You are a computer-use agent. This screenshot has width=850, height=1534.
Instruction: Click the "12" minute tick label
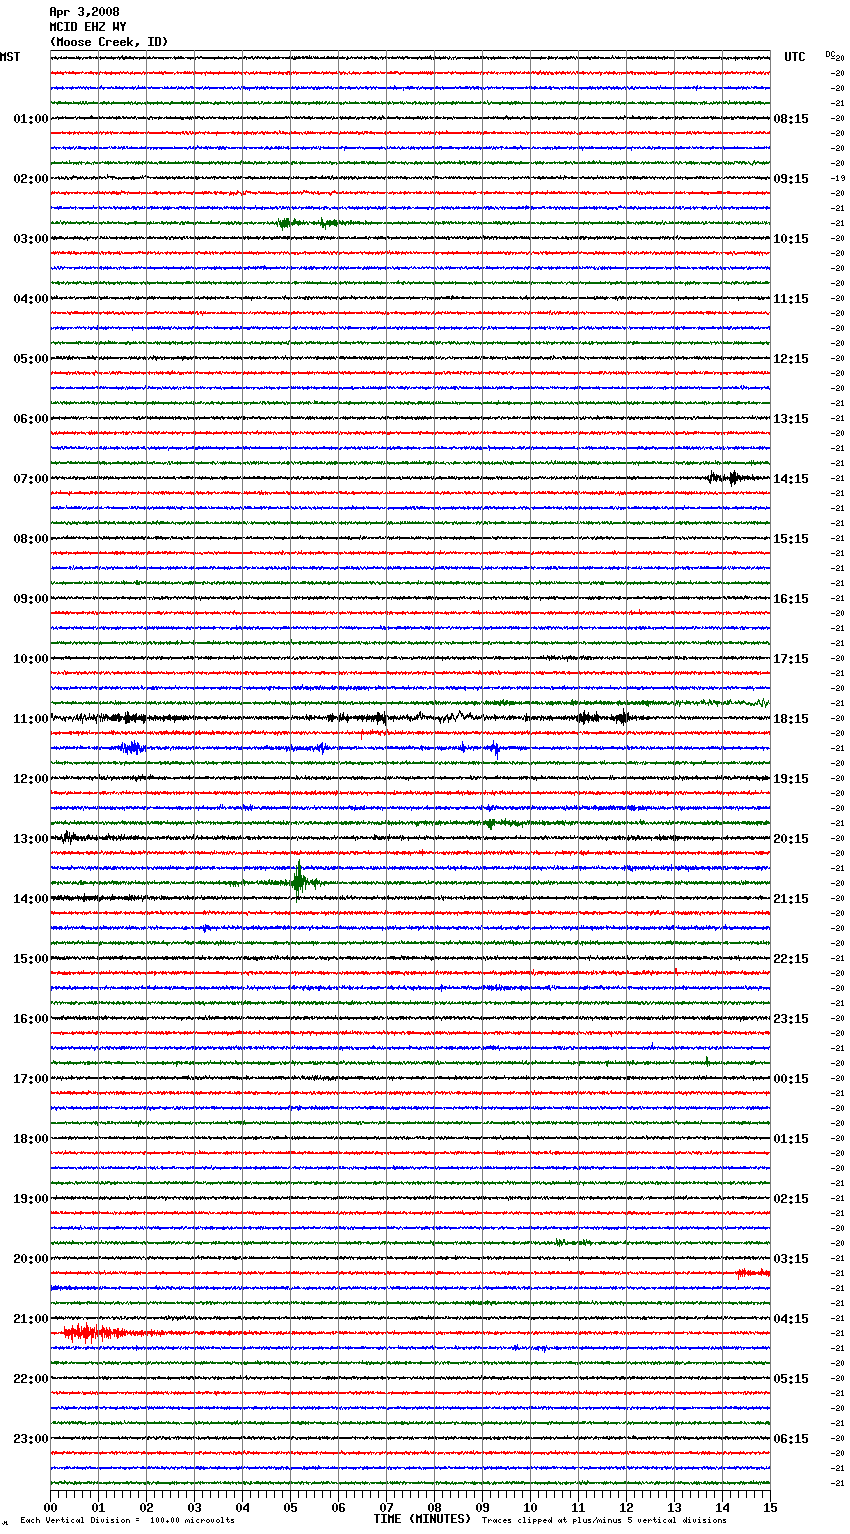pyautogui.click(x=626, y=1508)
